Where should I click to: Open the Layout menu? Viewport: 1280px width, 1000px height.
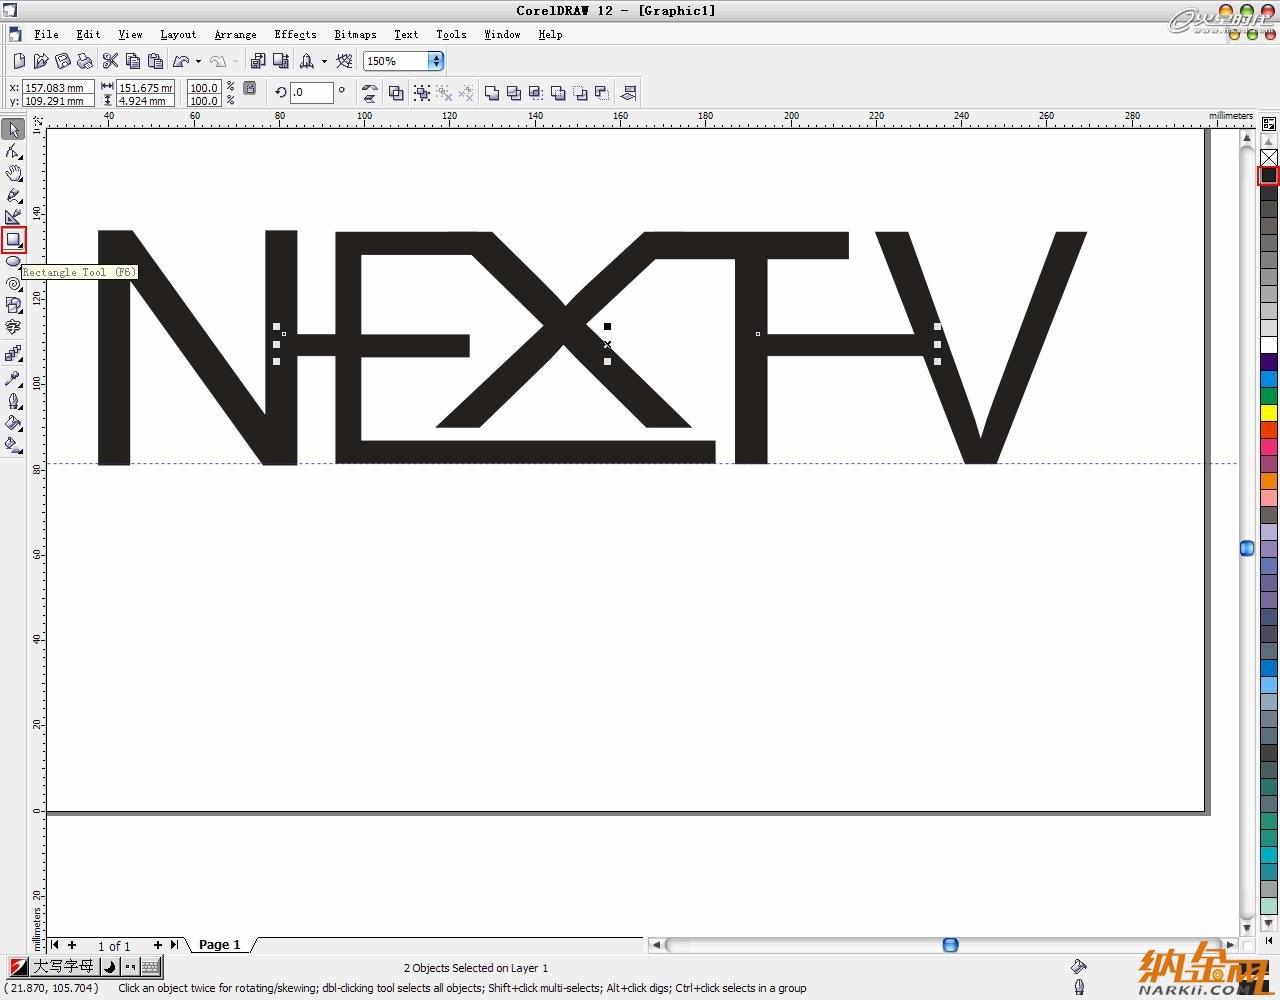(178, 34)
